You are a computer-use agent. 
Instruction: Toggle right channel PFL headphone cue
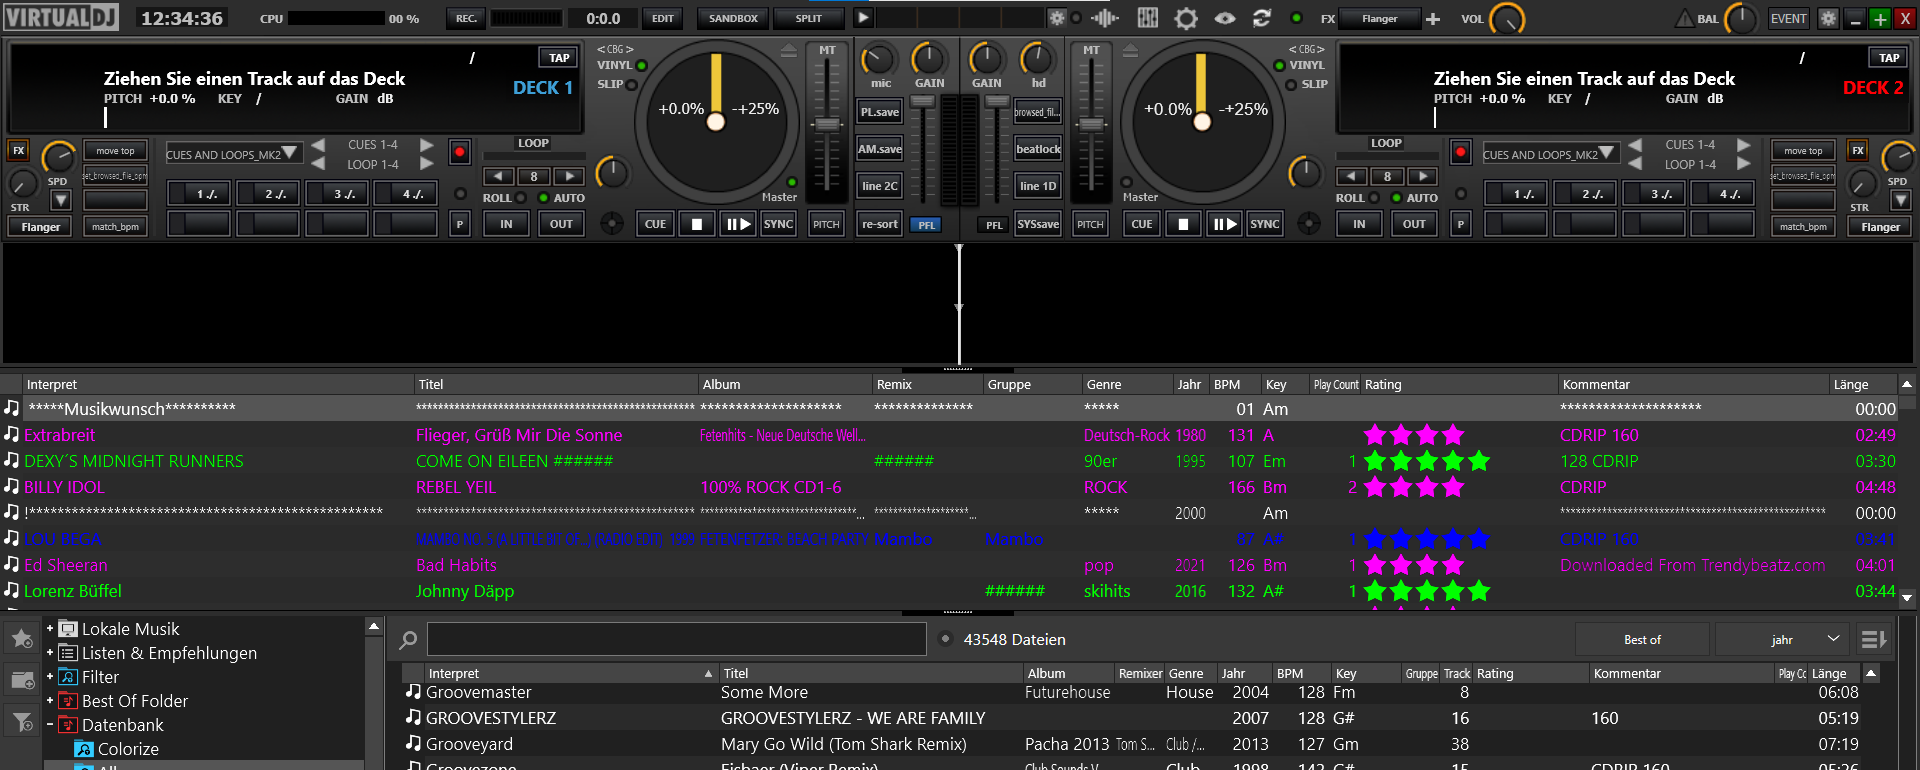click(993, 225)
